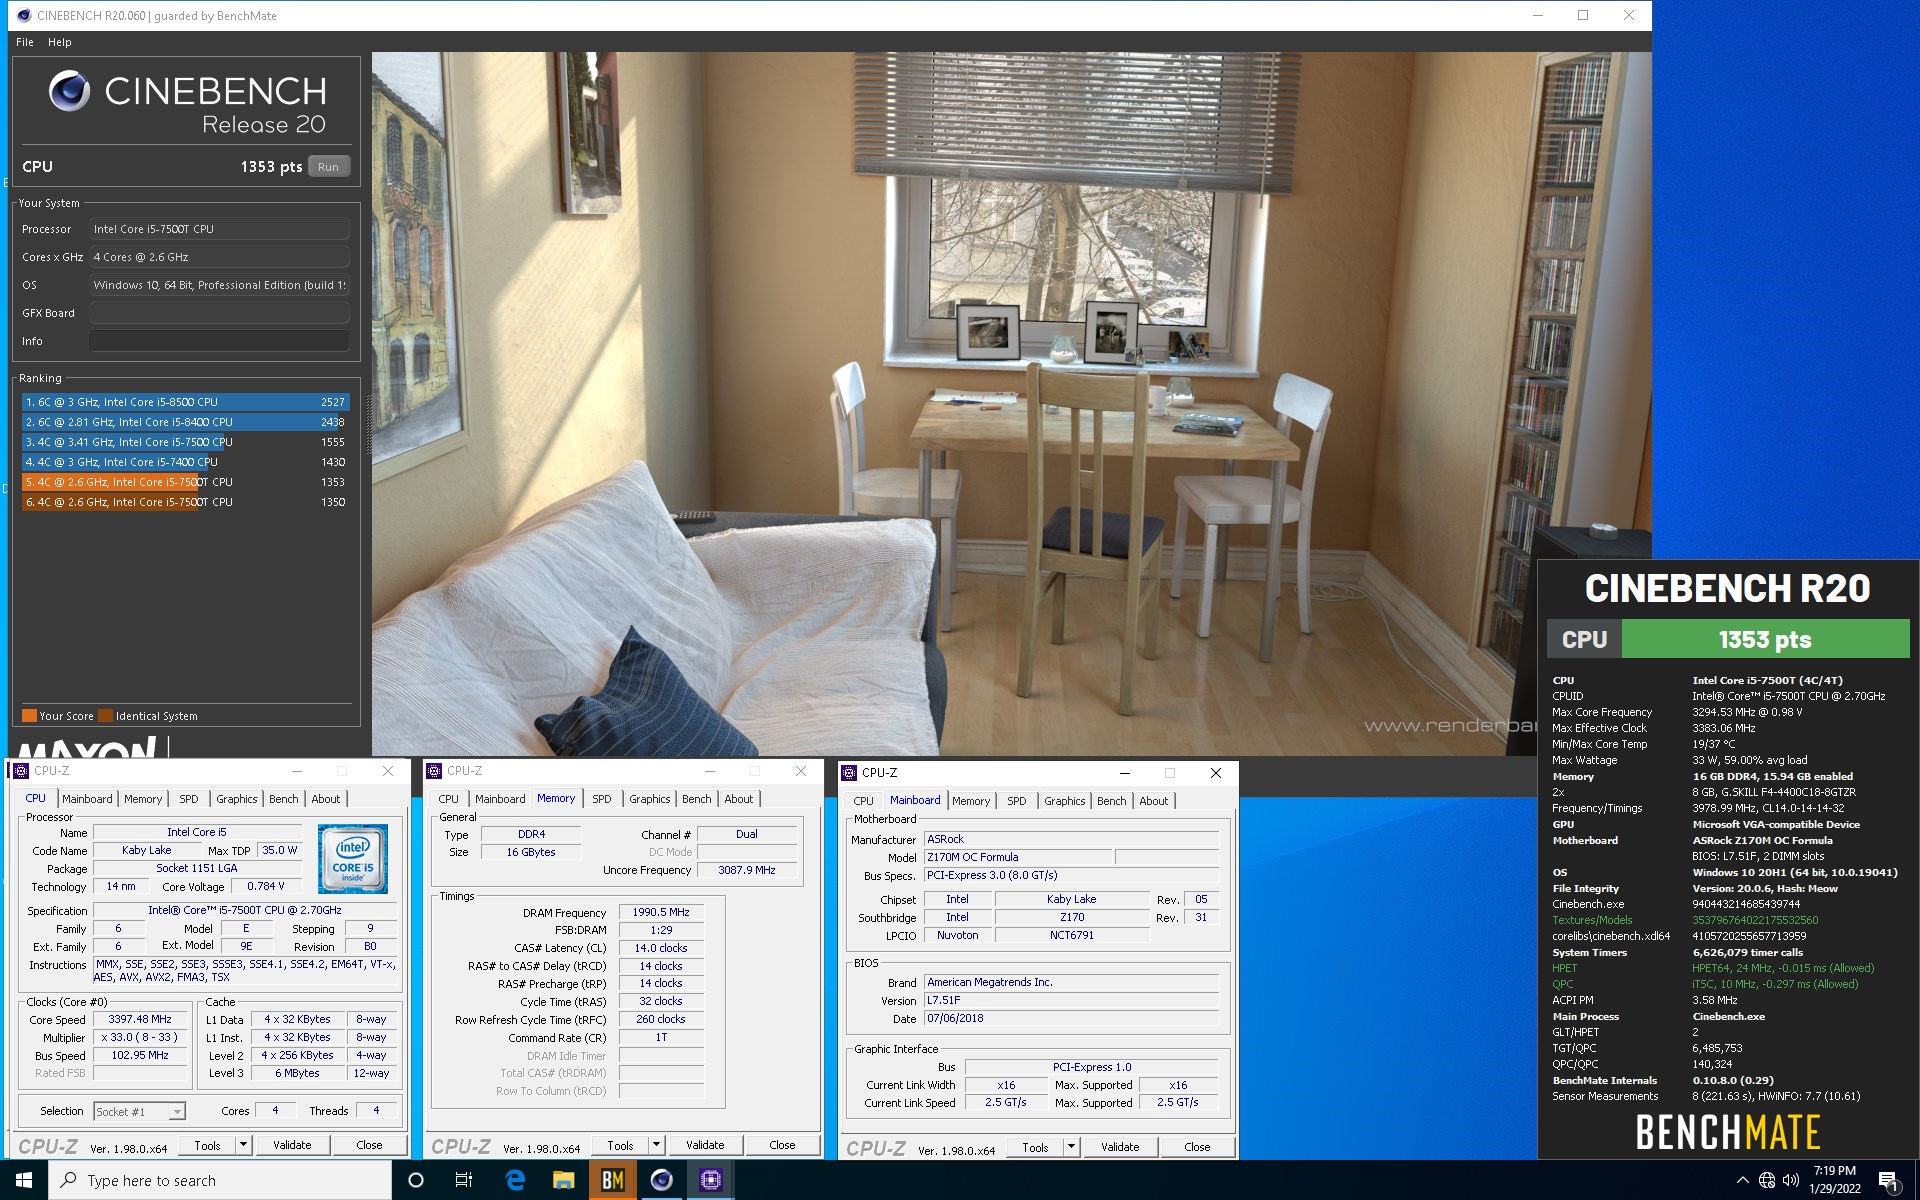
Task: Click the Threads value box
Action: coord(376,1110)
